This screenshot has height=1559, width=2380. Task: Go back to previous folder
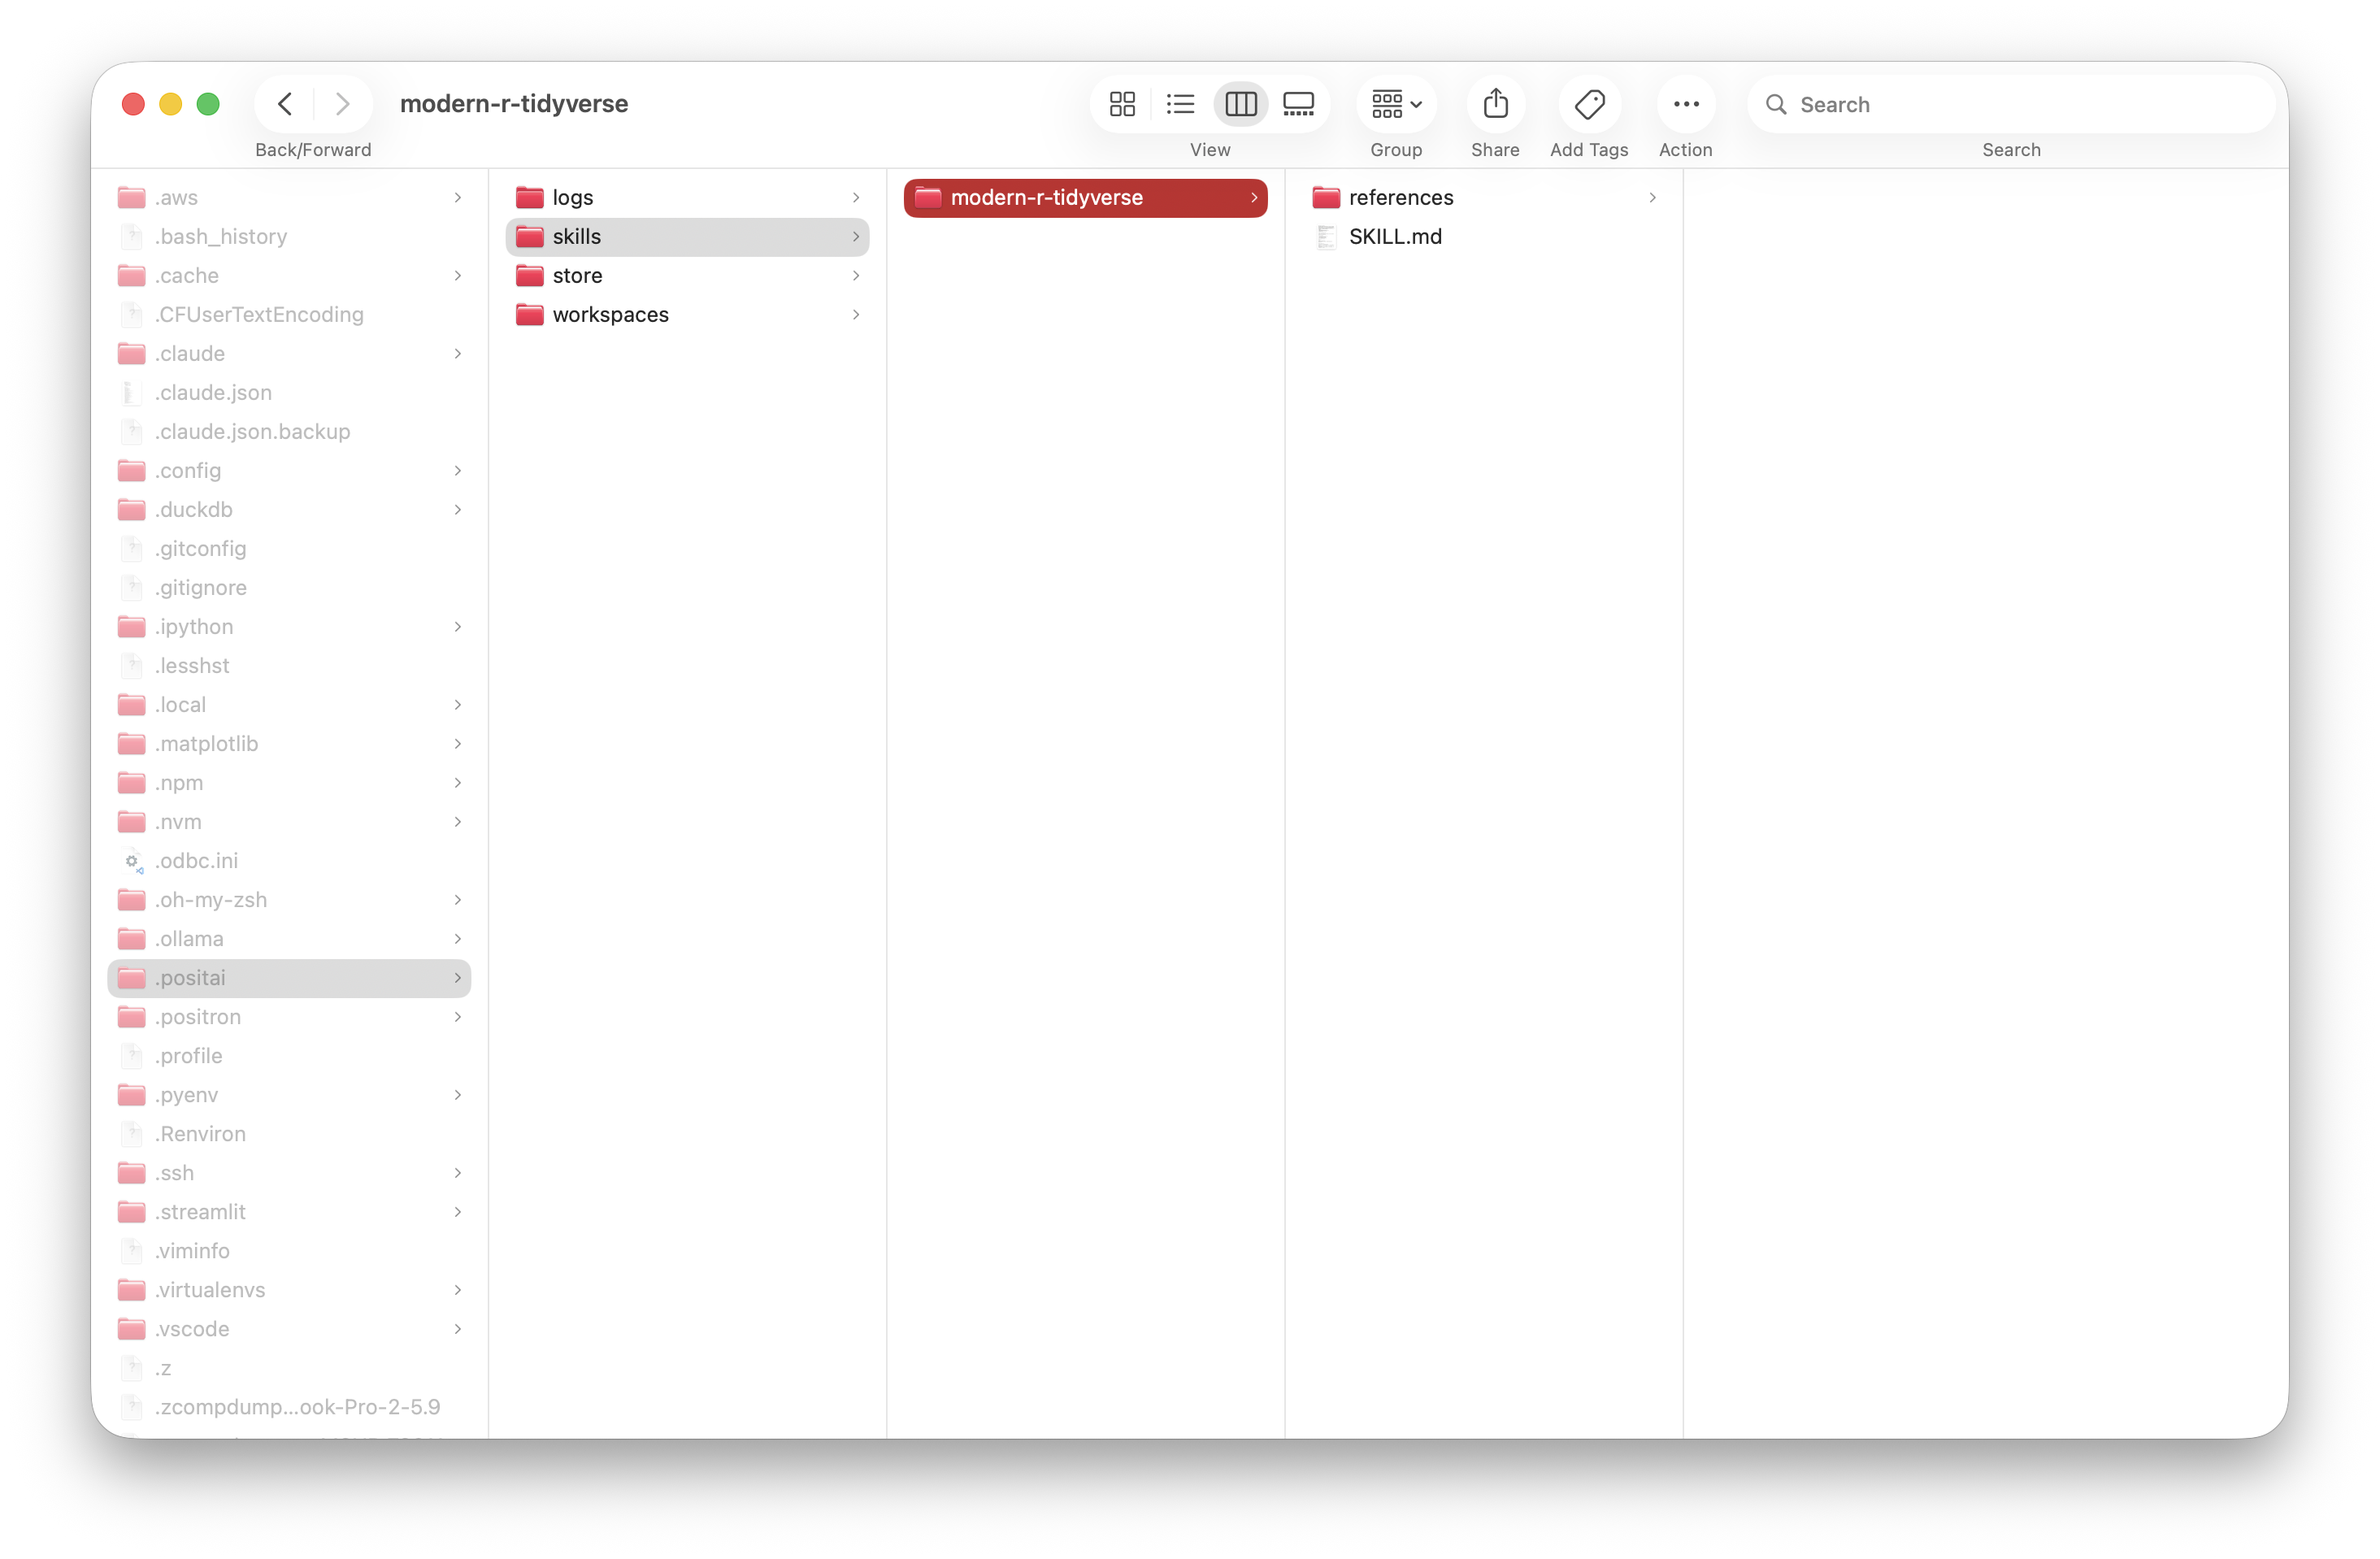285,104
